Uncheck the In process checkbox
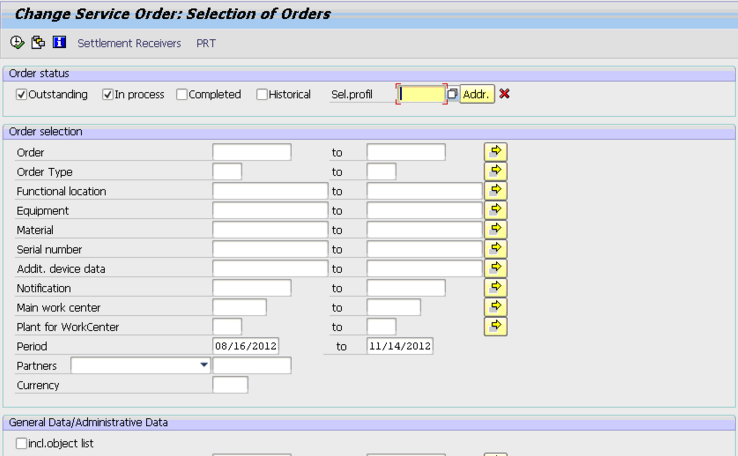This screenshot has height=456, width=738. pos(108,95)
